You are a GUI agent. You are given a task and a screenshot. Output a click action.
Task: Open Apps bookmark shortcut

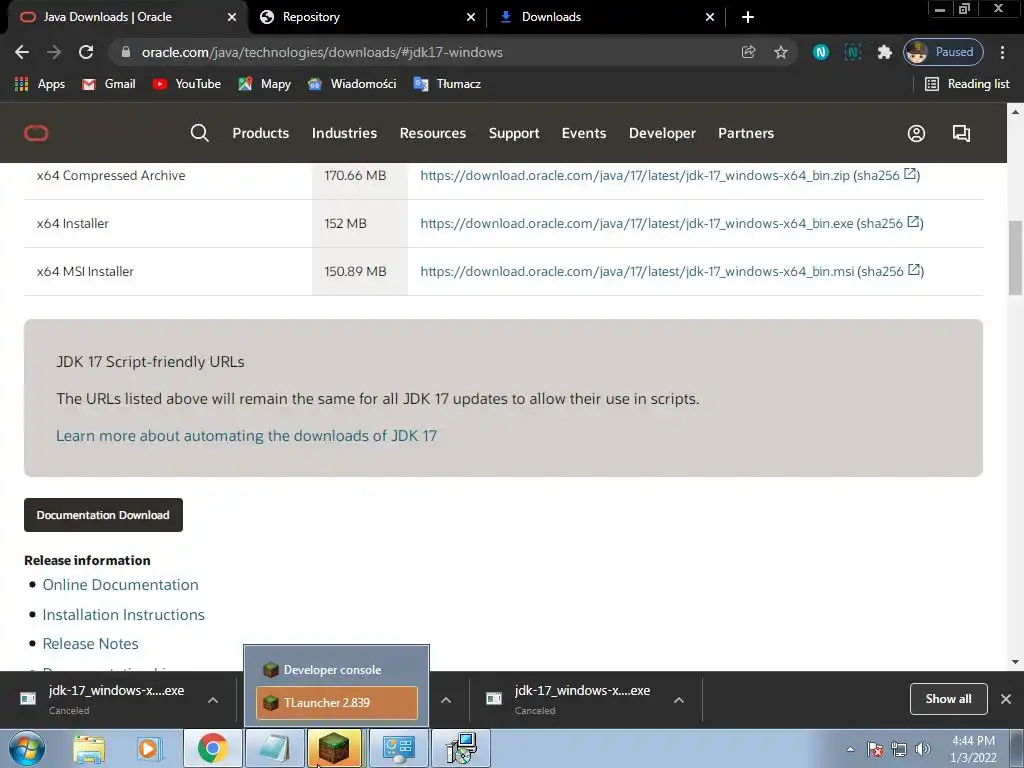(40, 84)
